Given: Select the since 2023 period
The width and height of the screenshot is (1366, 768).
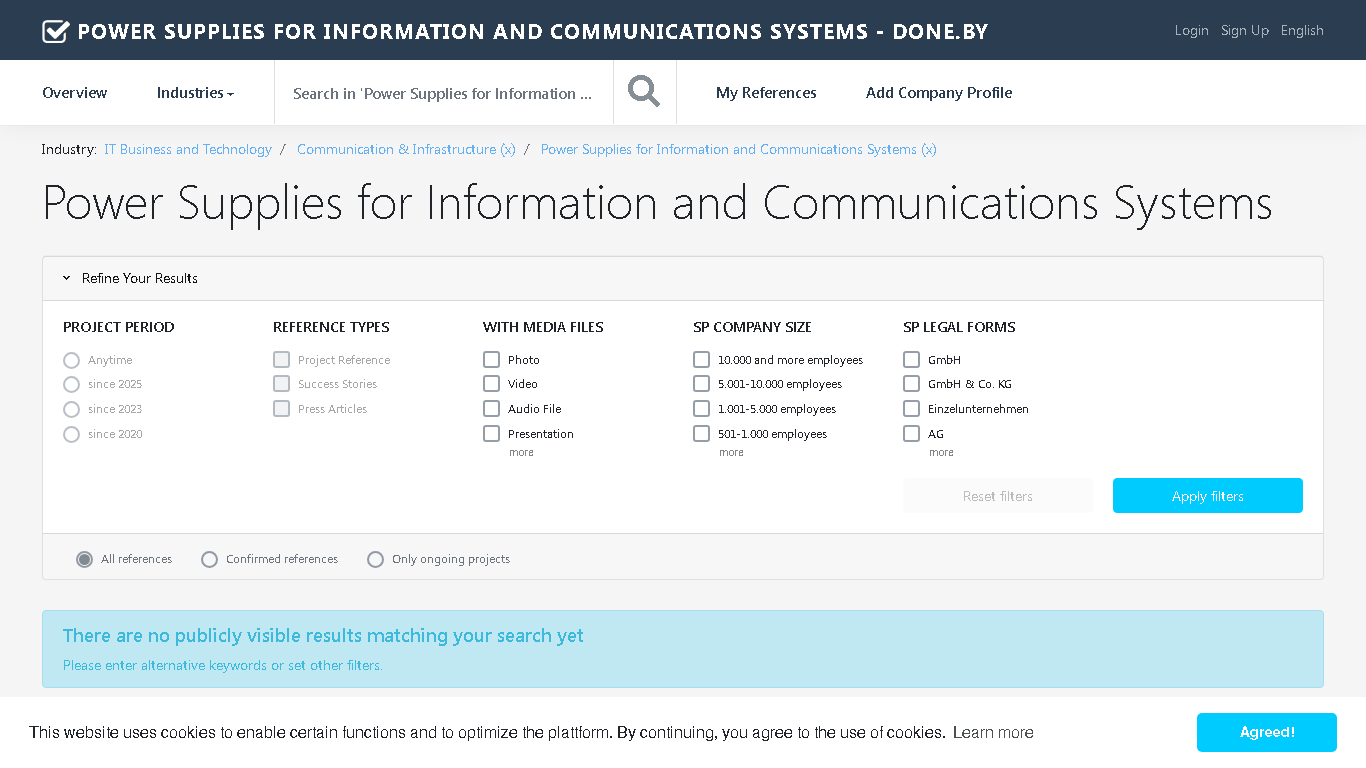Looking at the screenshot, I should [x=71, y=409].
